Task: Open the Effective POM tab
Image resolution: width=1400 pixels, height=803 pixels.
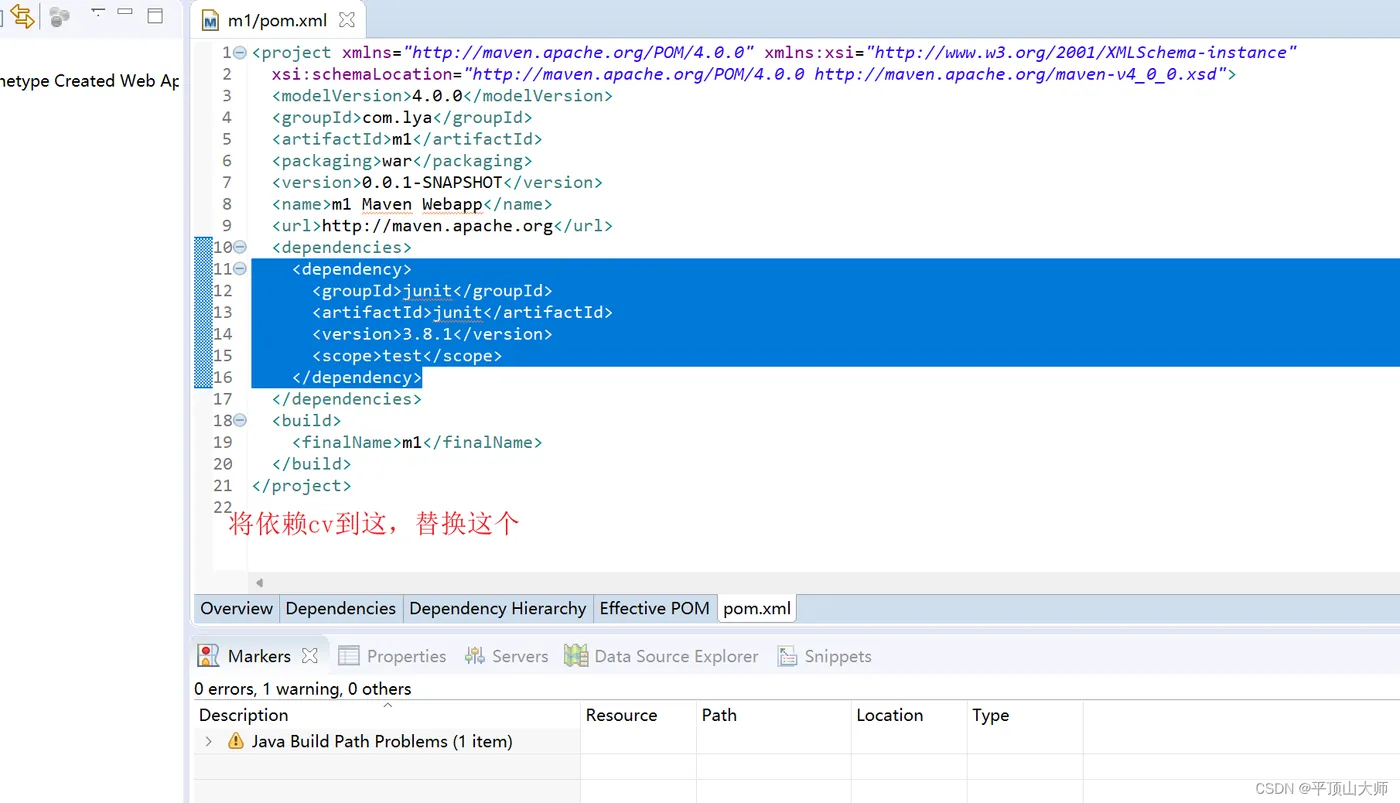Action: tap(655, 608)
